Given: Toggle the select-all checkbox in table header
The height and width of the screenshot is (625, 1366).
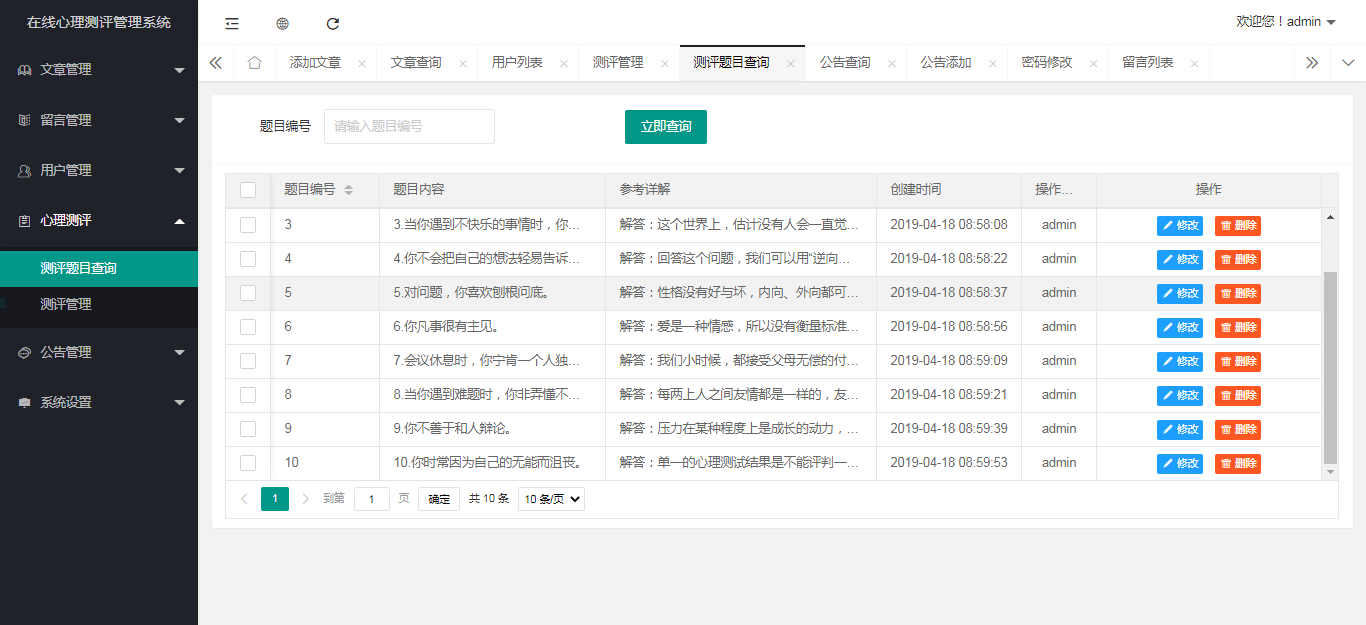Looking at the screenshot, I should [248, 190].
